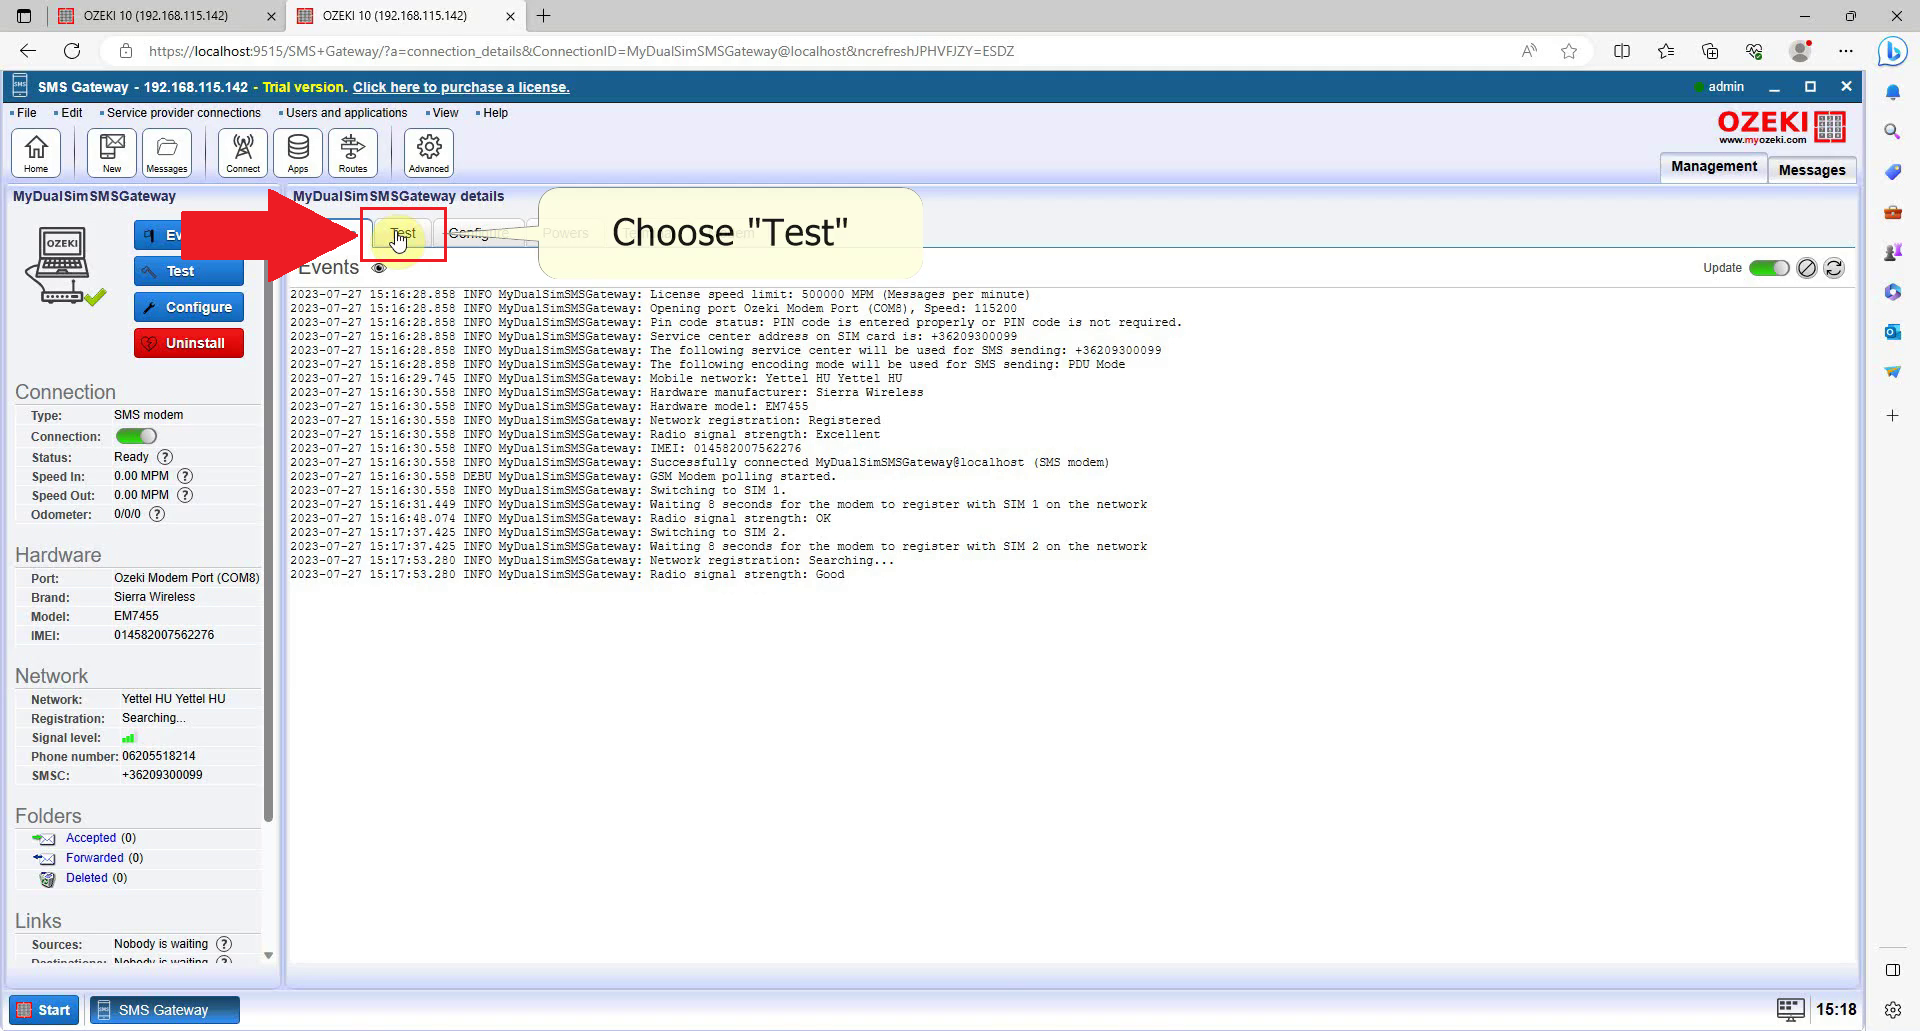This screenshot has height=1031, width=1920.
Task: Toggle the Connection switch off
Action: click(136, 436)
